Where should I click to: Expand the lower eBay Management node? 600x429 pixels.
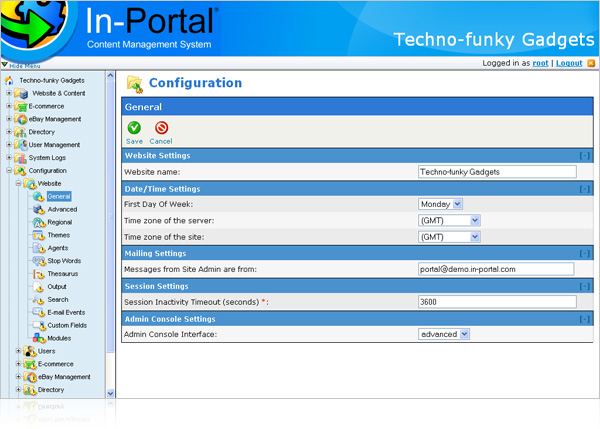coord(18,377)
